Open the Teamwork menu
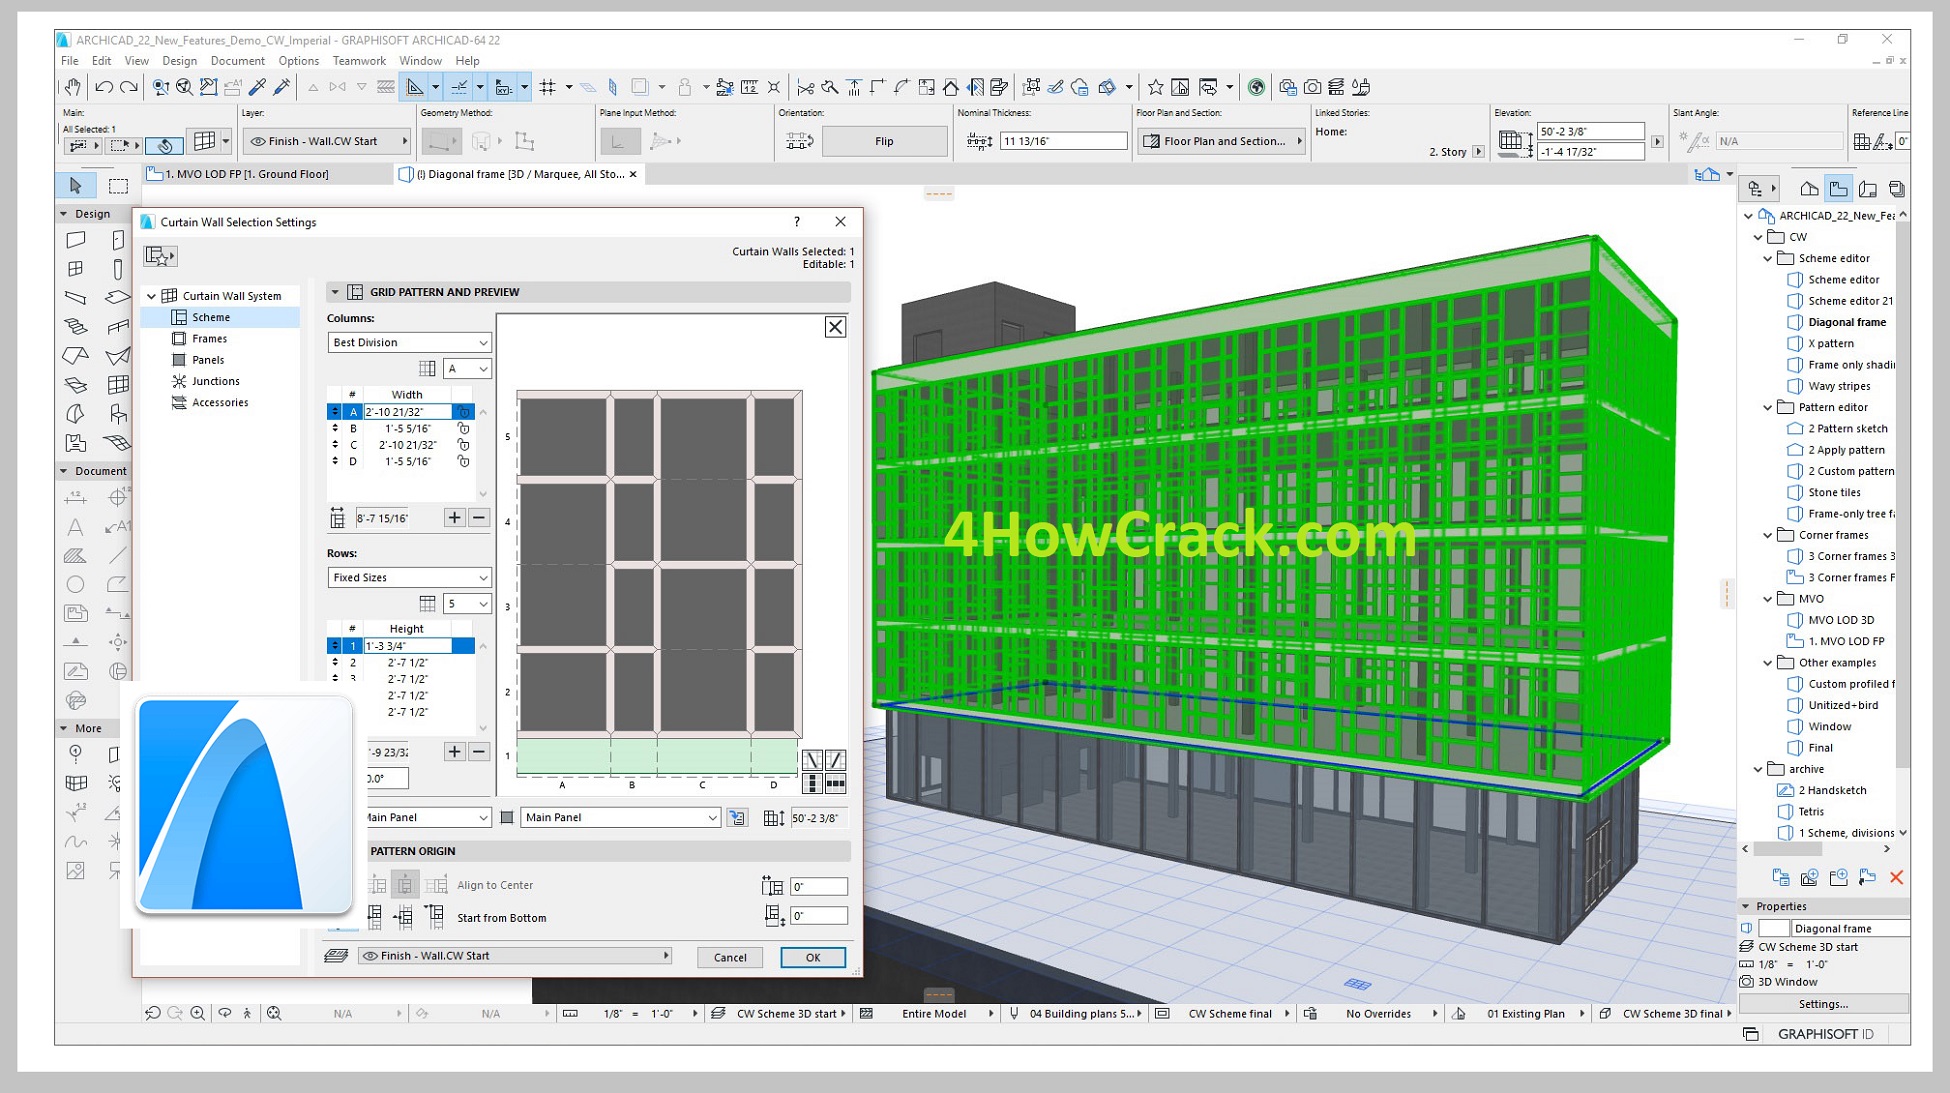 (359, 61)
